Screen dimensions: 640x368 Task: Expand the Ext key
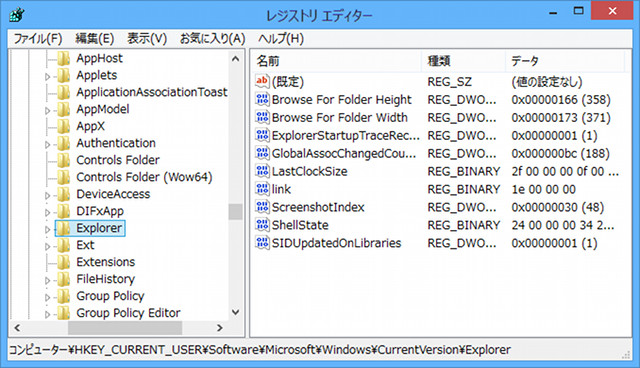point(47,246)
